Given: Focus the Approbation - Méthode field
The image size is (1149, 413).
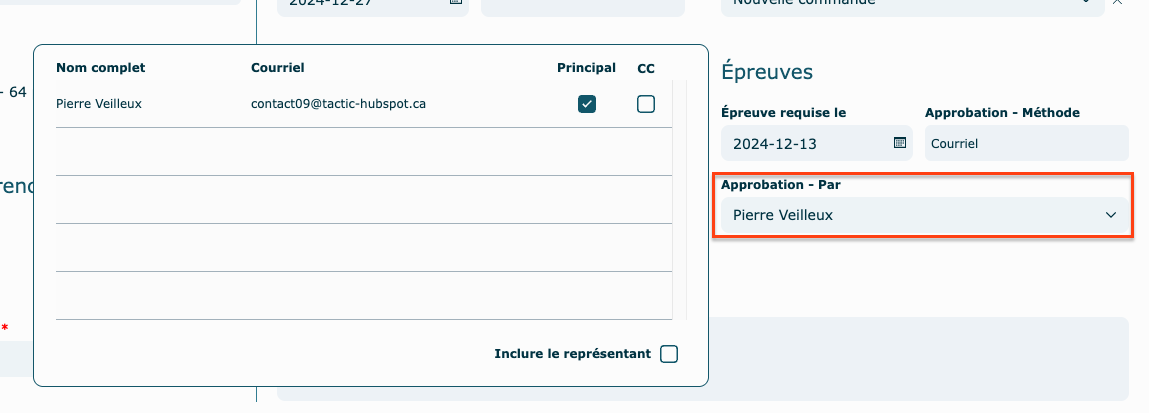Looking at the screenshot, I should (x=1026, y=143).
